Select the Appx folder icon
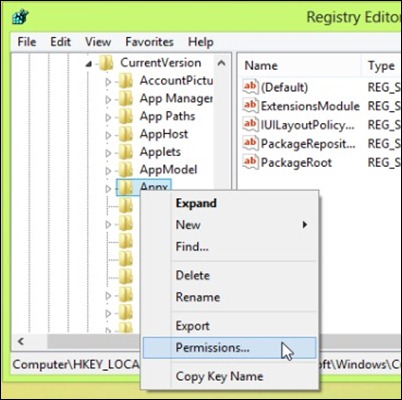402x400 pixels. (126, 188)
